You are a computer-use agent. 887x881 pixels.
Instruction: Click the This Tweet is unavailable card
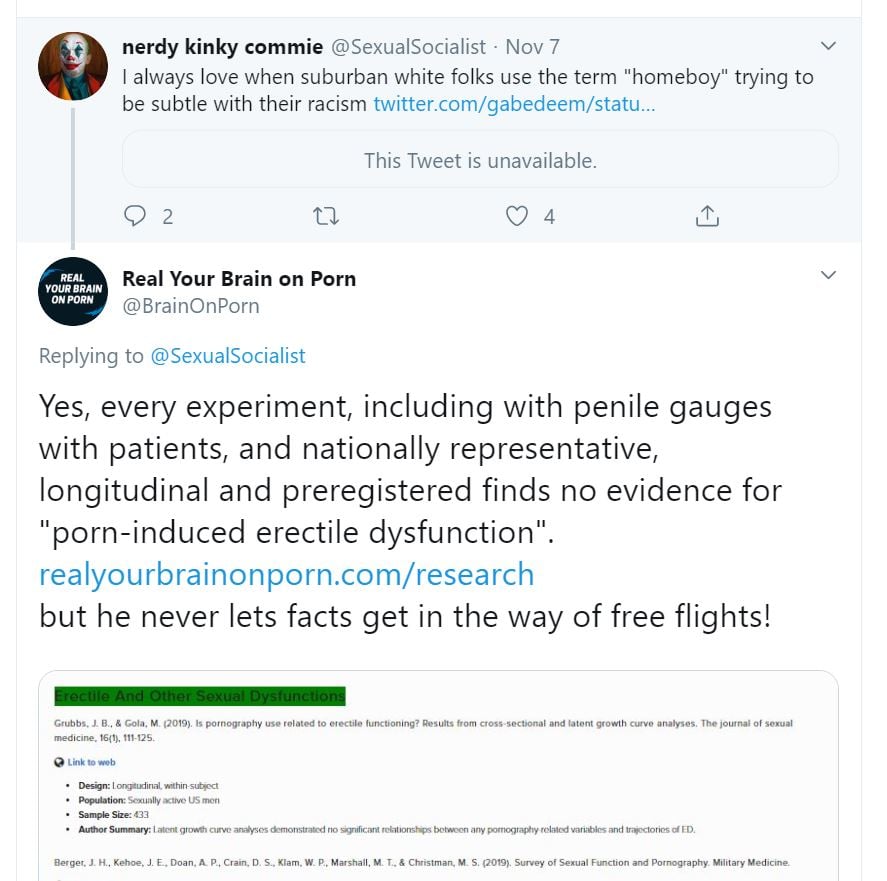[480, 160]
